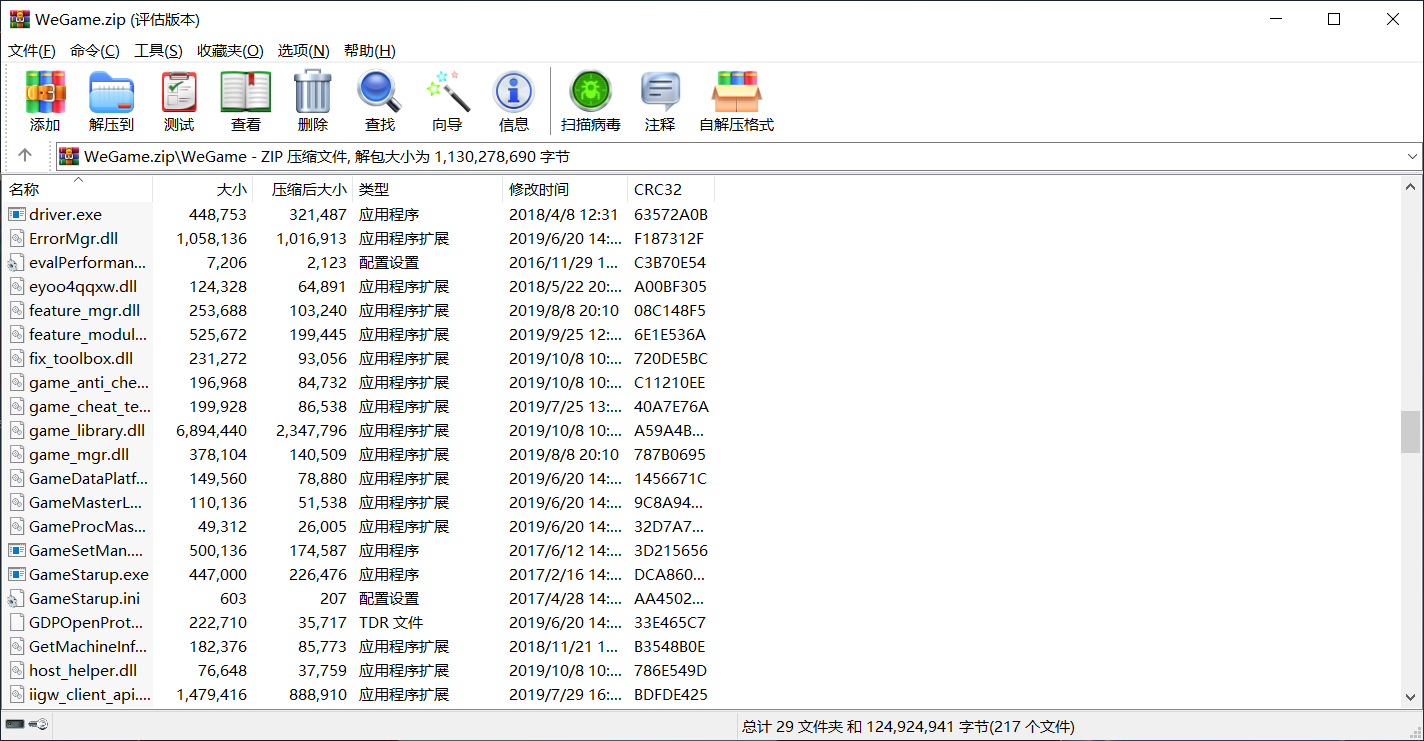This screenshot has width=1424, height=741.
Task: Sort by Name (名称) column header
Action: (x=78, y=189)
